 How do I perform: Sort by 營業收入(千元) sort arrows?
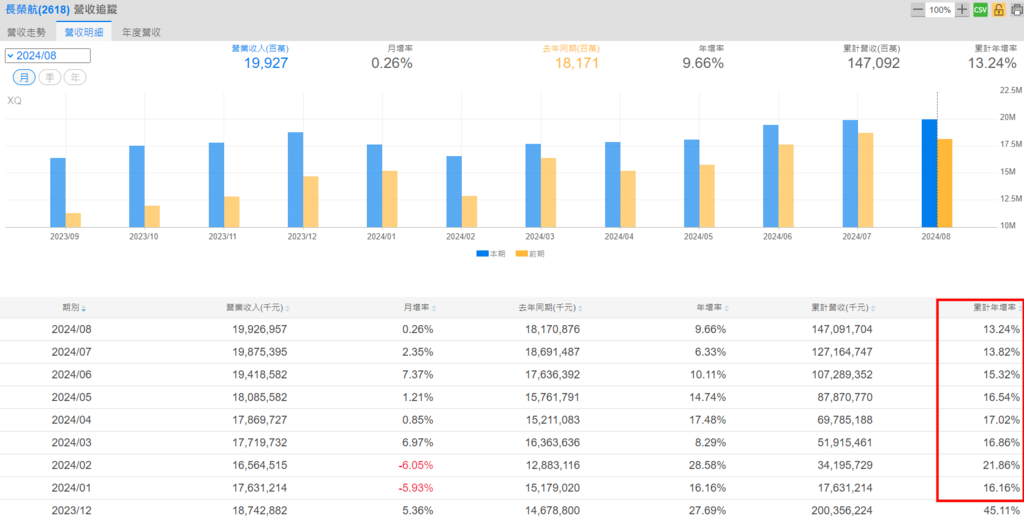click(288, 308)
